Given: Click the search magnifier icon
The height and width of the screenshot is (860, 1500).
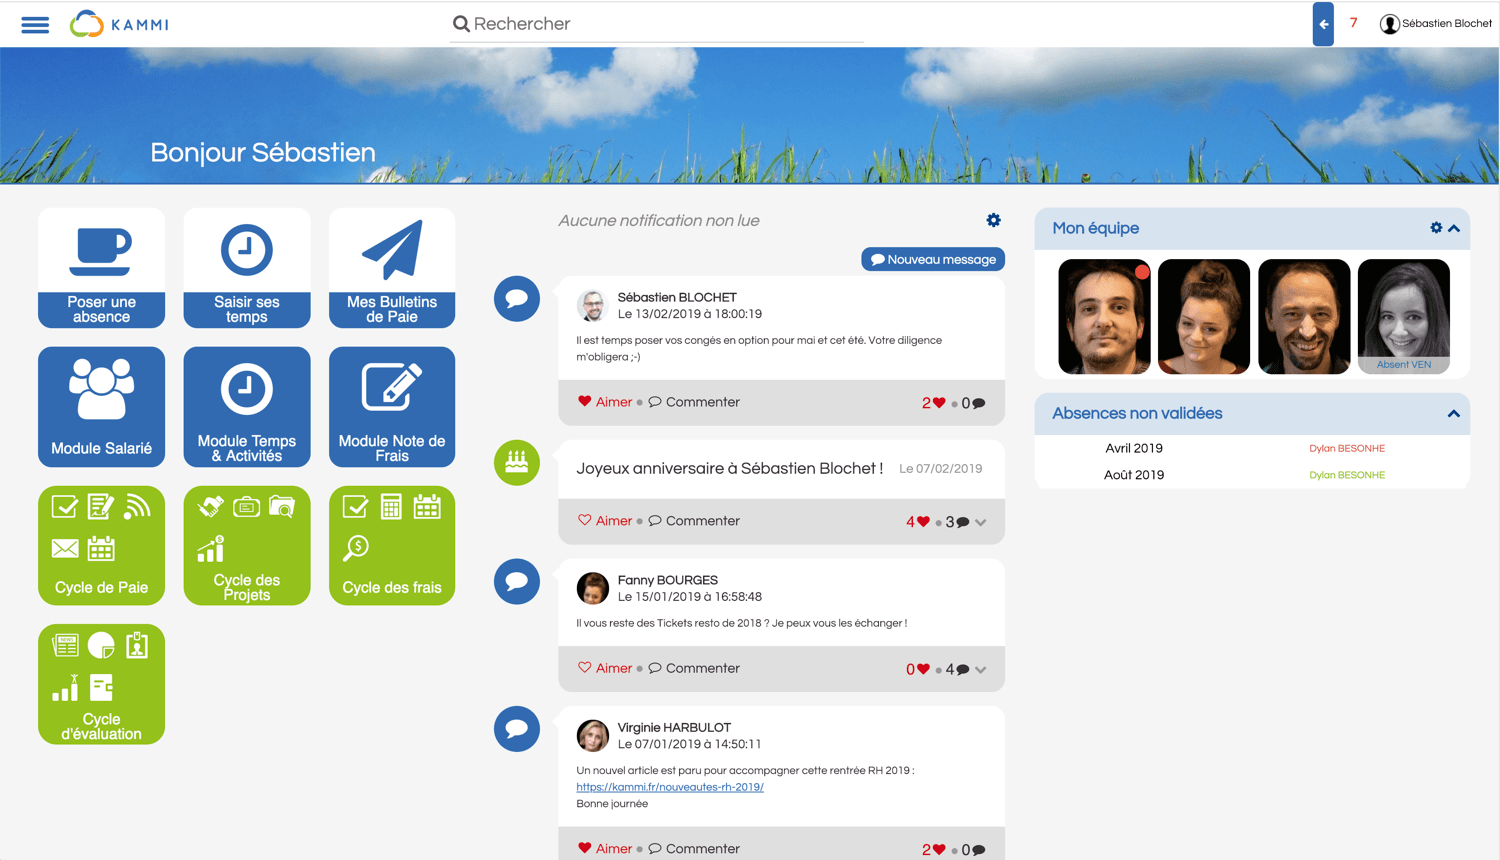Looking at the screenshot, I should (461, 24).
